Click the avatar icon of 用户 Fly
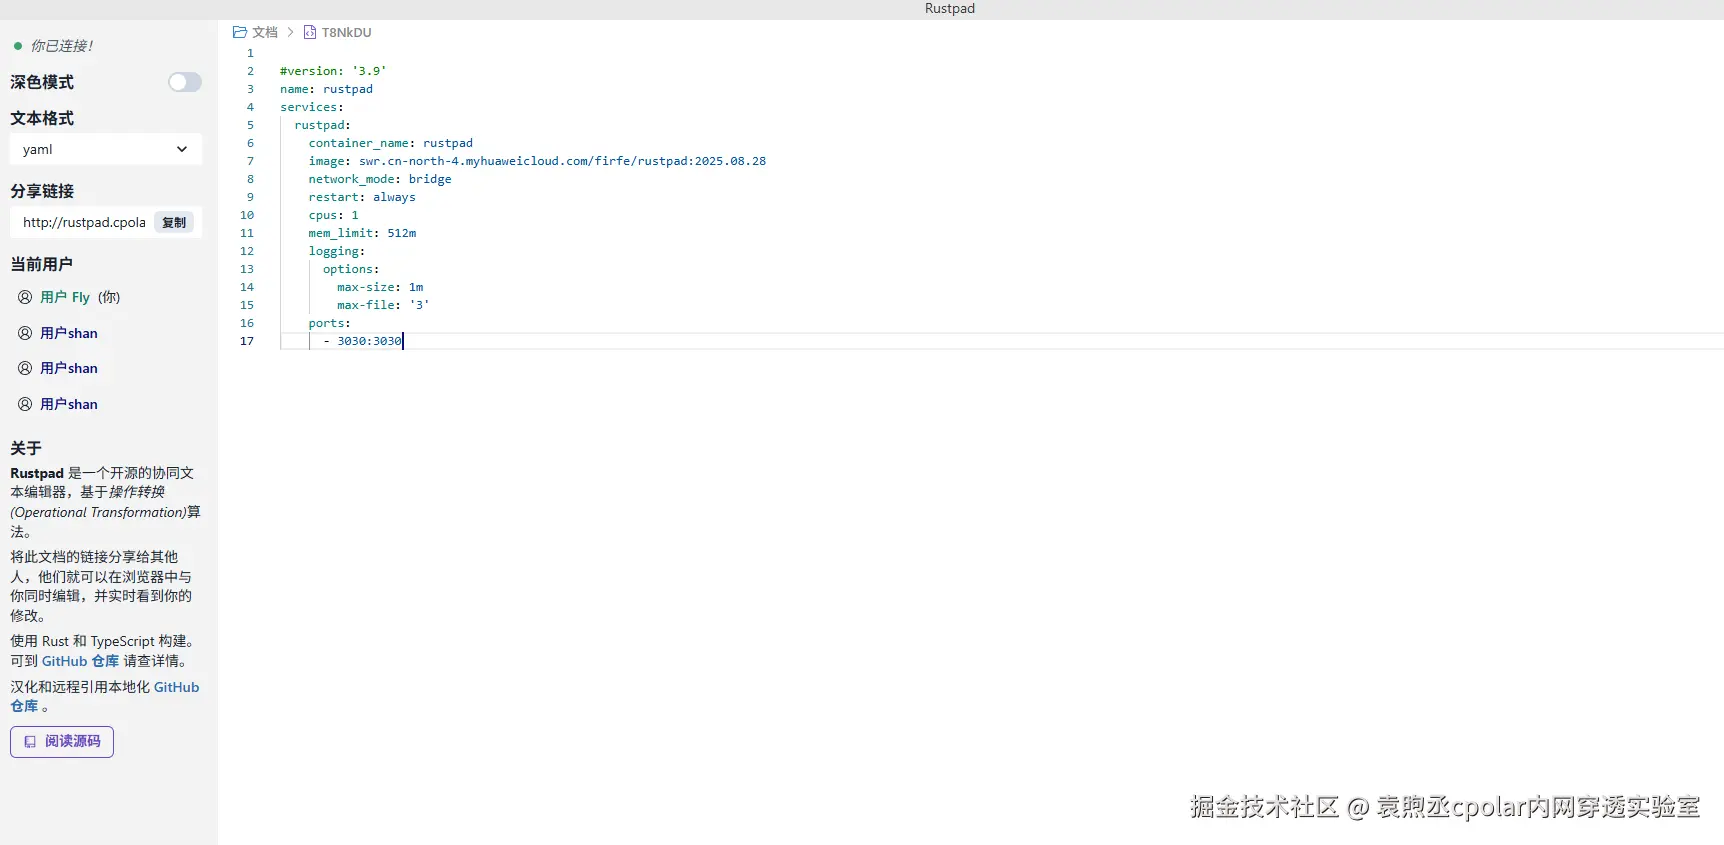The height and width of the screenshot is (845, 1724). [25, 297]
